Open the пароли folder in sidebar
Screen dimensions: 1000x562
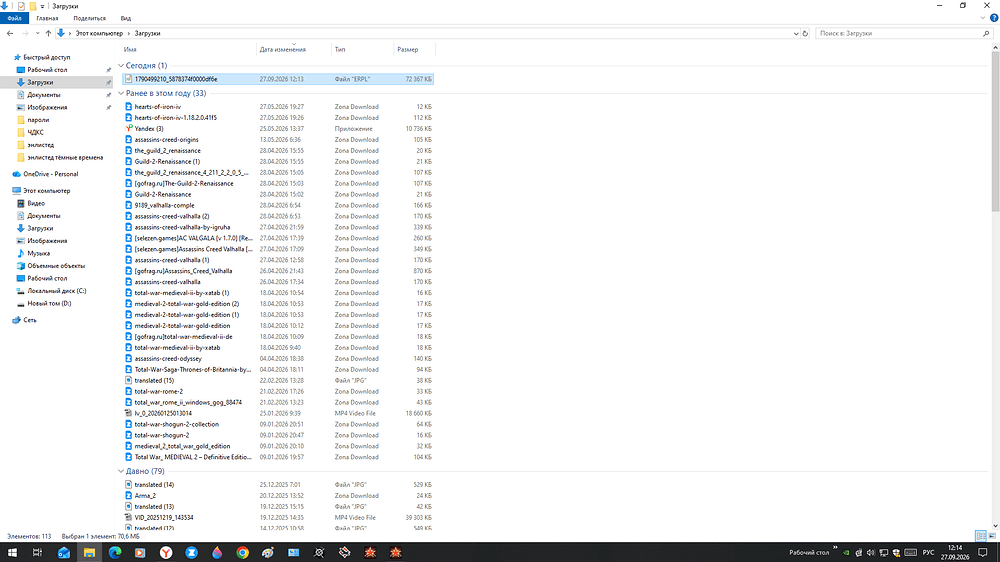click(x=38, y=120)
